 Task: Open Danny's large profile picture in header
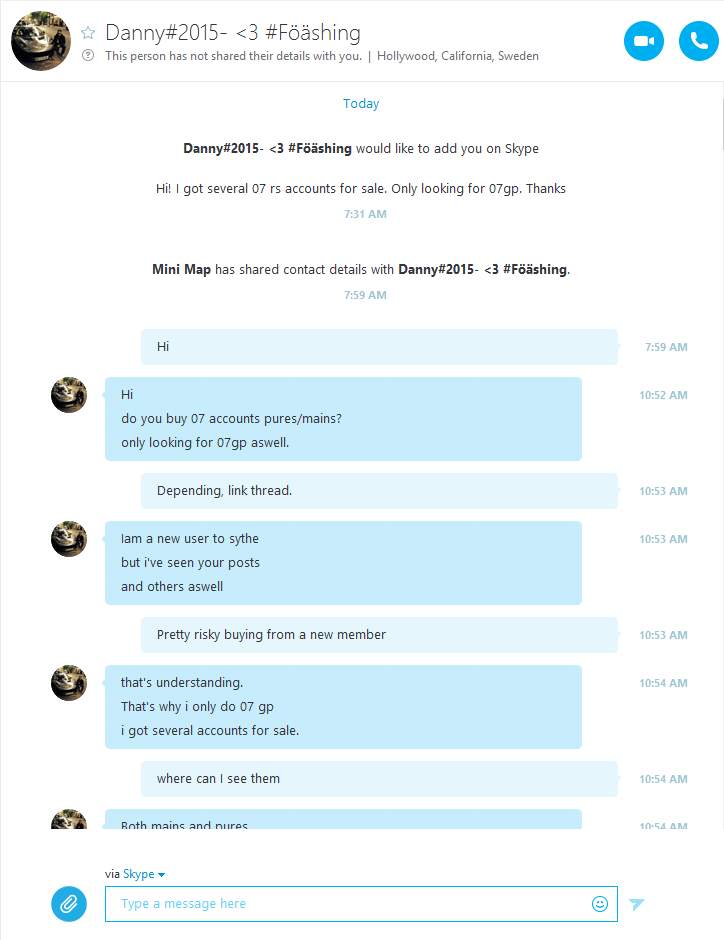[x=41, y=41]
